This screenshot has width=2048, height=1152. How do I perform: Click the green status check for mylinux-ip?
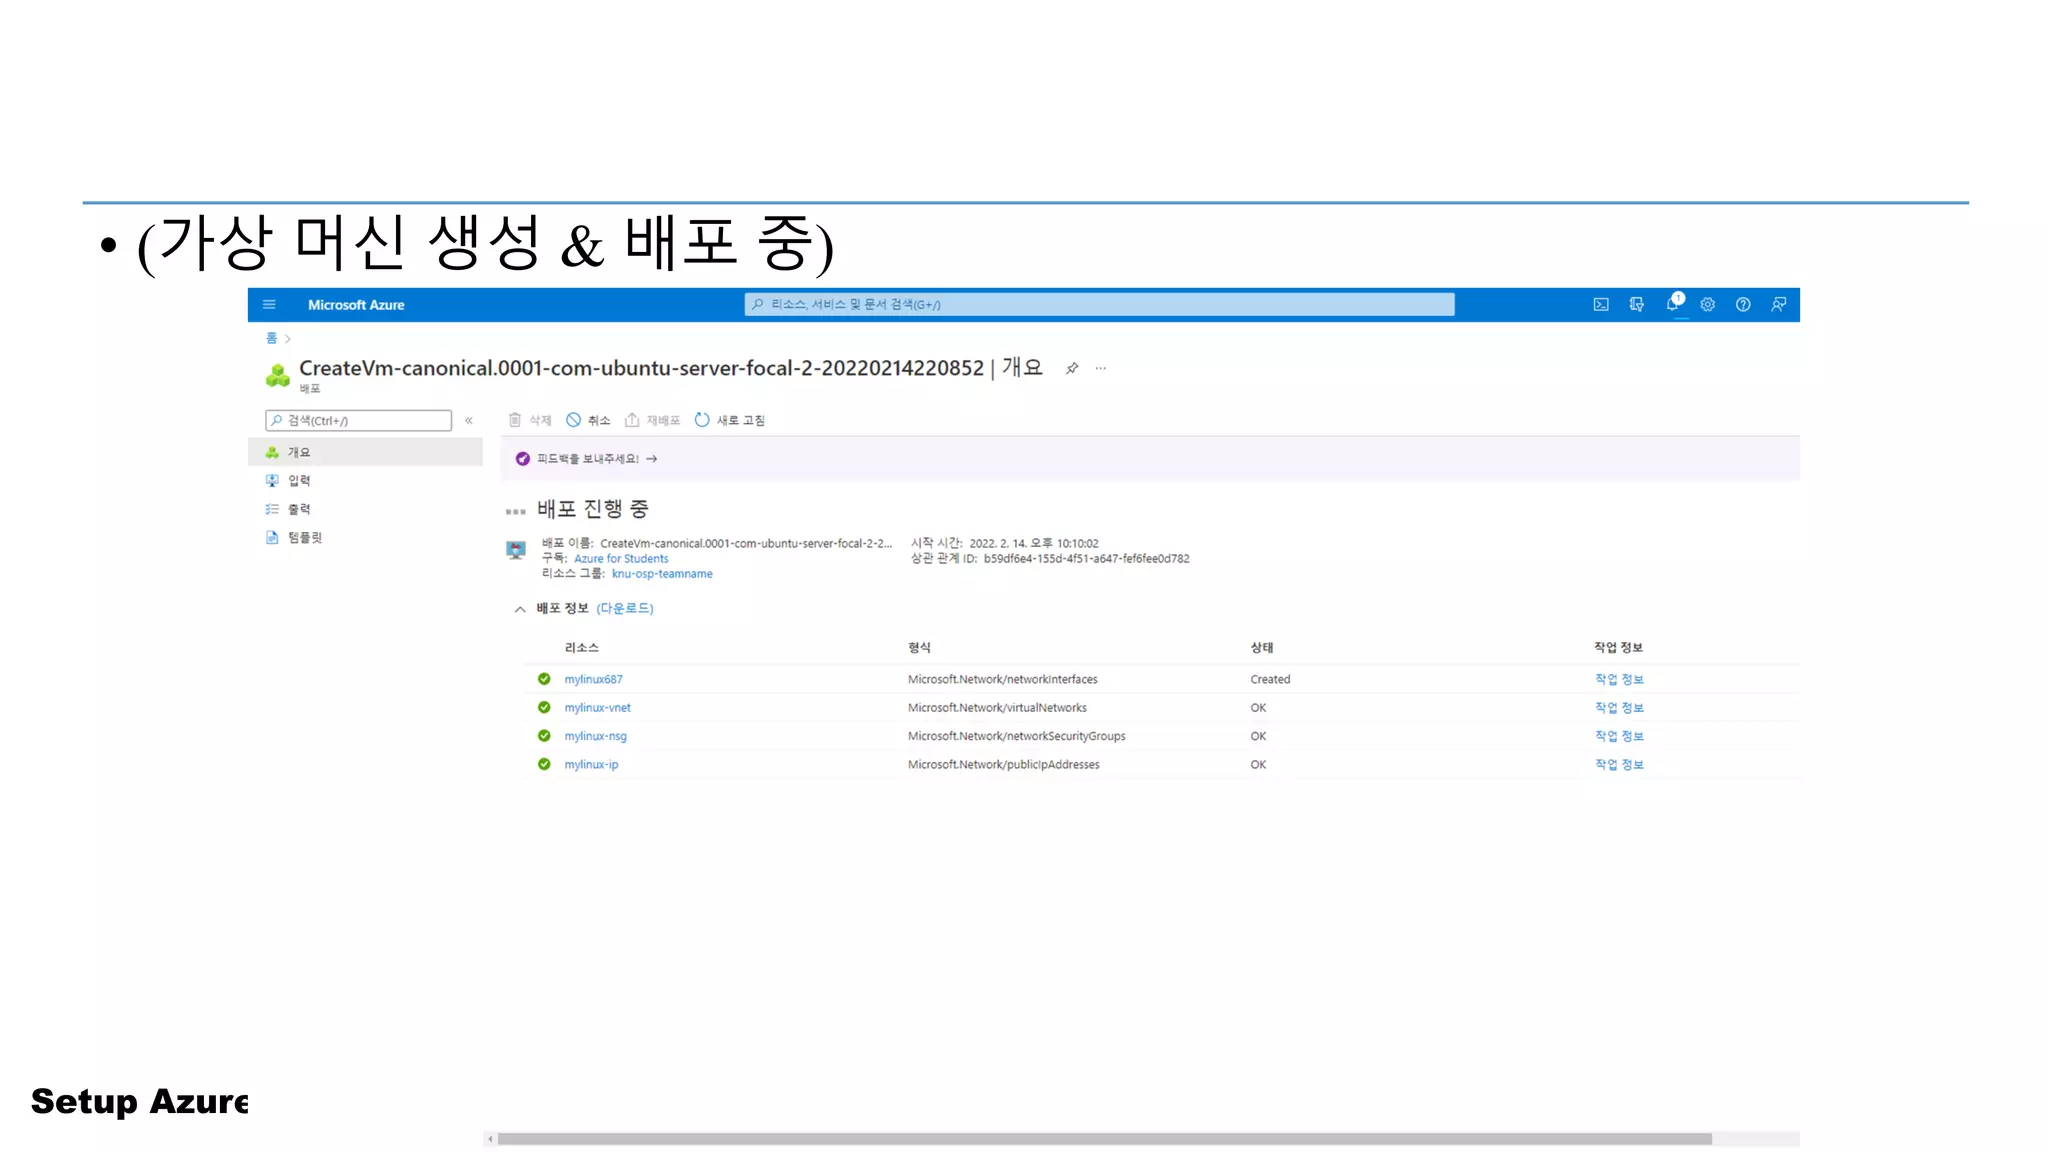pyautogui.click(x=544, y=765)
